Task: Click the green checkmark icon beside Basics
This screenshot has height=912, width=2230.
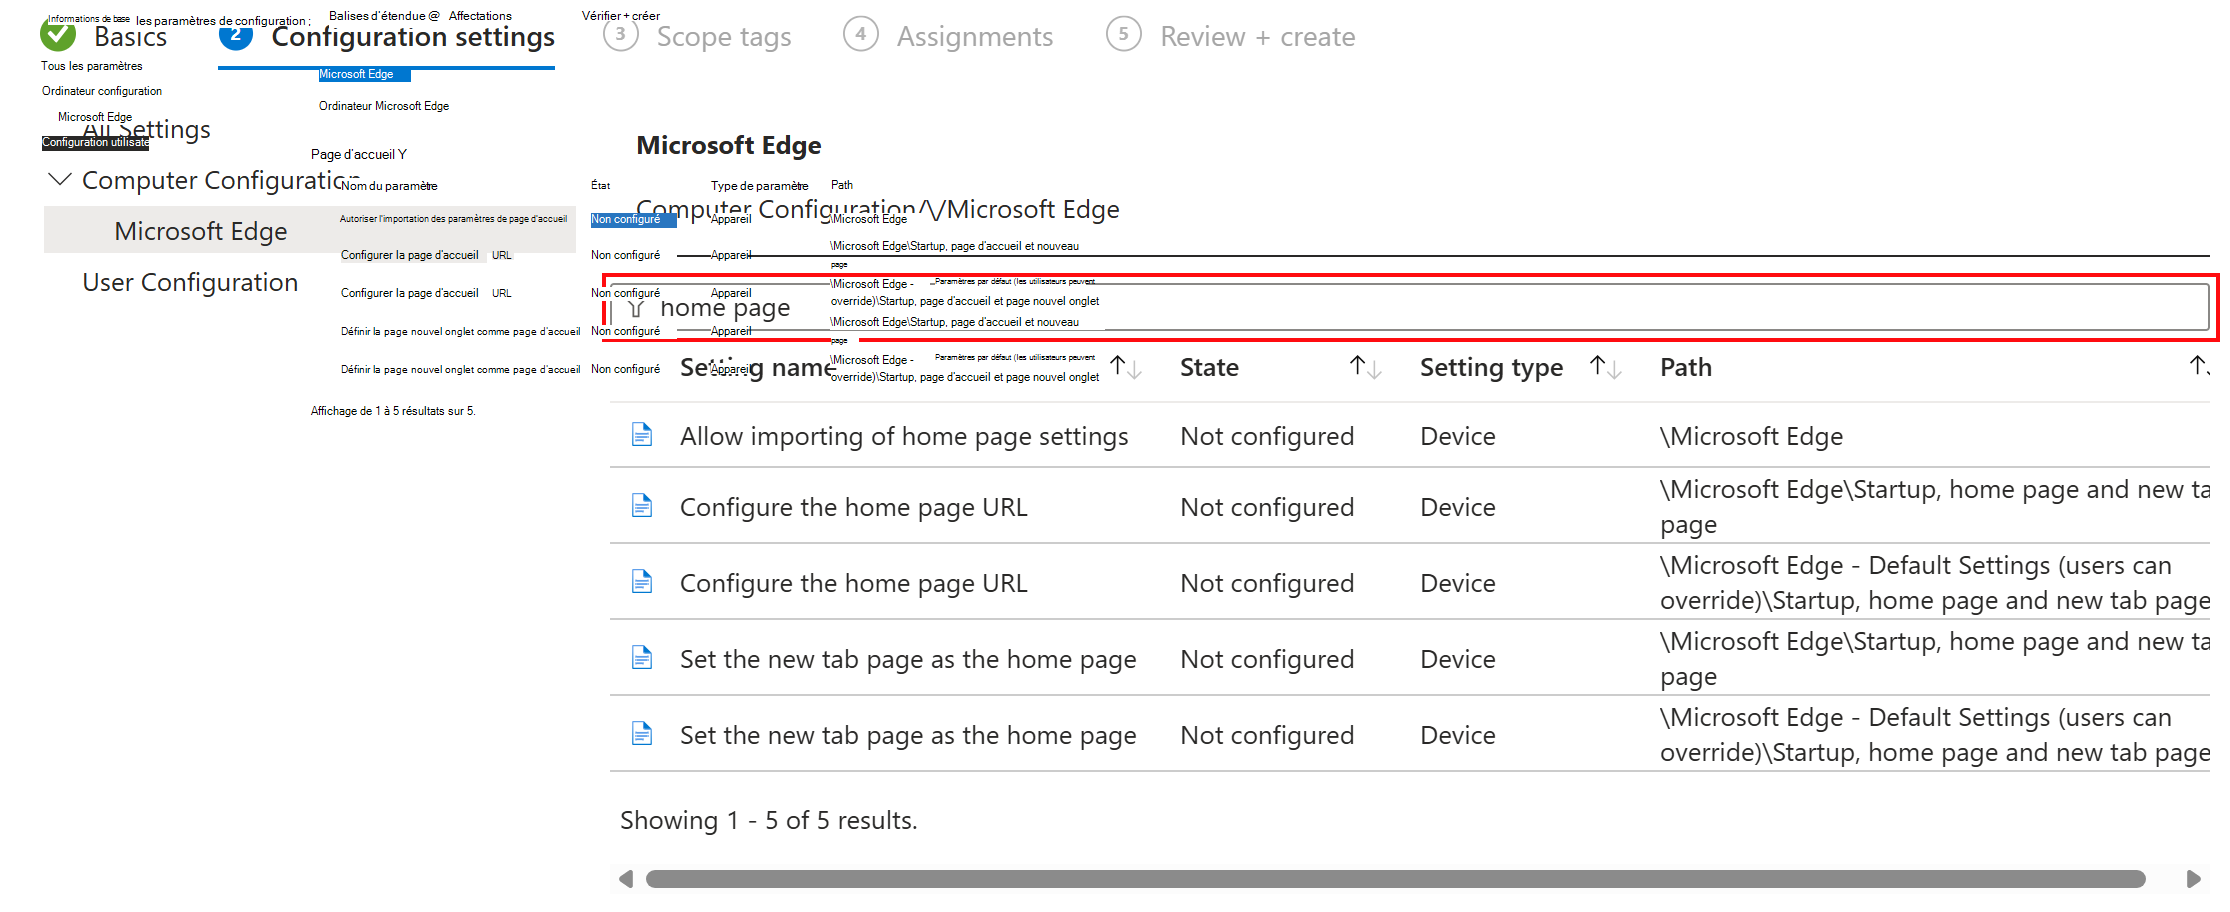Action: click(58, 35)
